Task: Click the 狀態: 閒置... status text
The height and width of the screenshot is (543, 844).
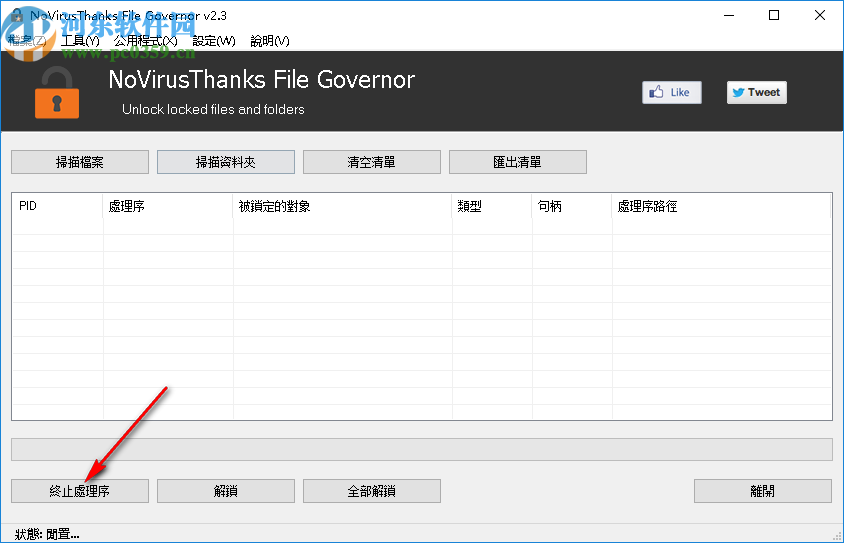Action: point(47,534)
